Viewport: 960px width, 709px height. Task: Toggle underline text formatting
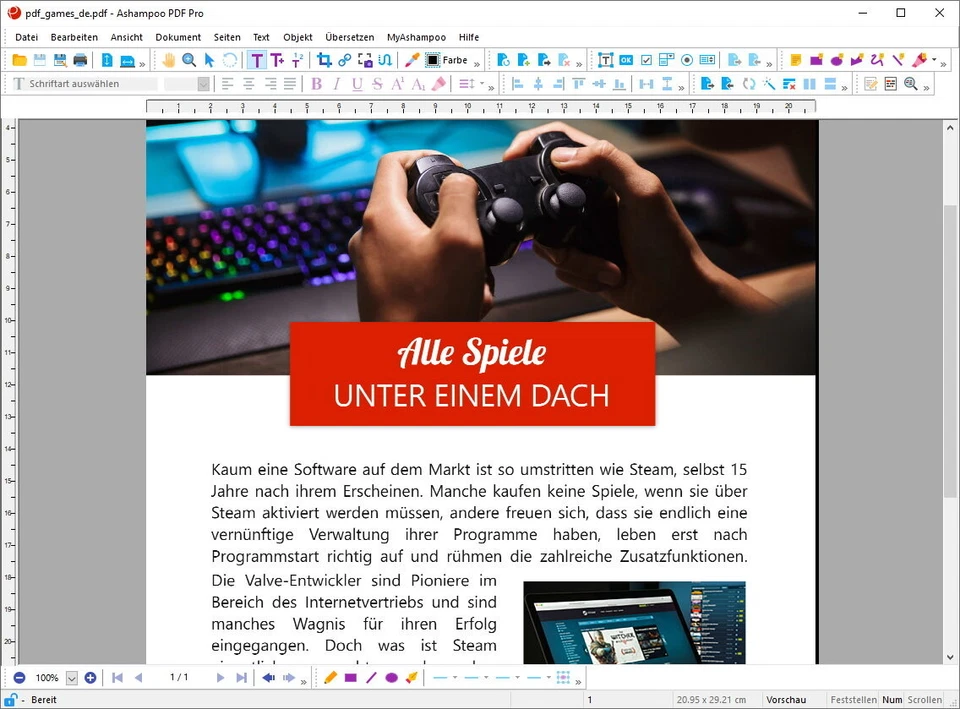pos(358,84)
